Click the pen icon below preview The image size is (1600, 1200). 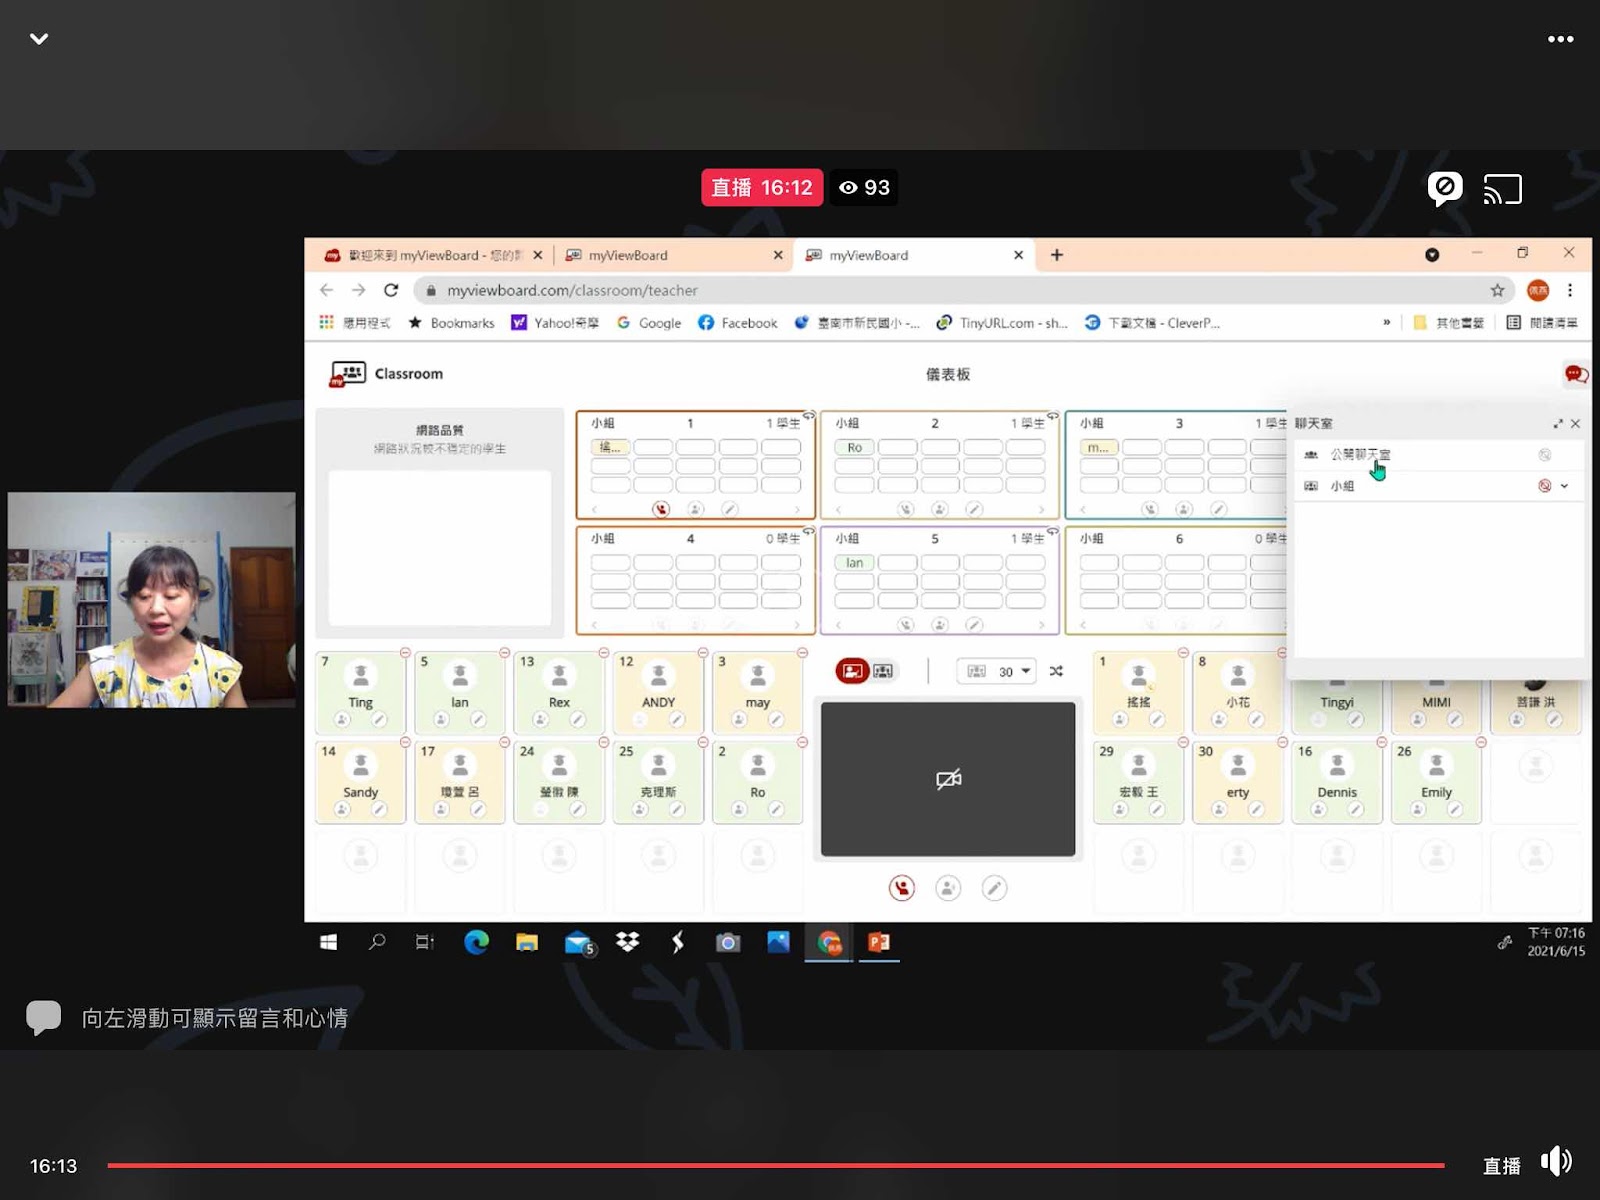[x=994, y=888]
